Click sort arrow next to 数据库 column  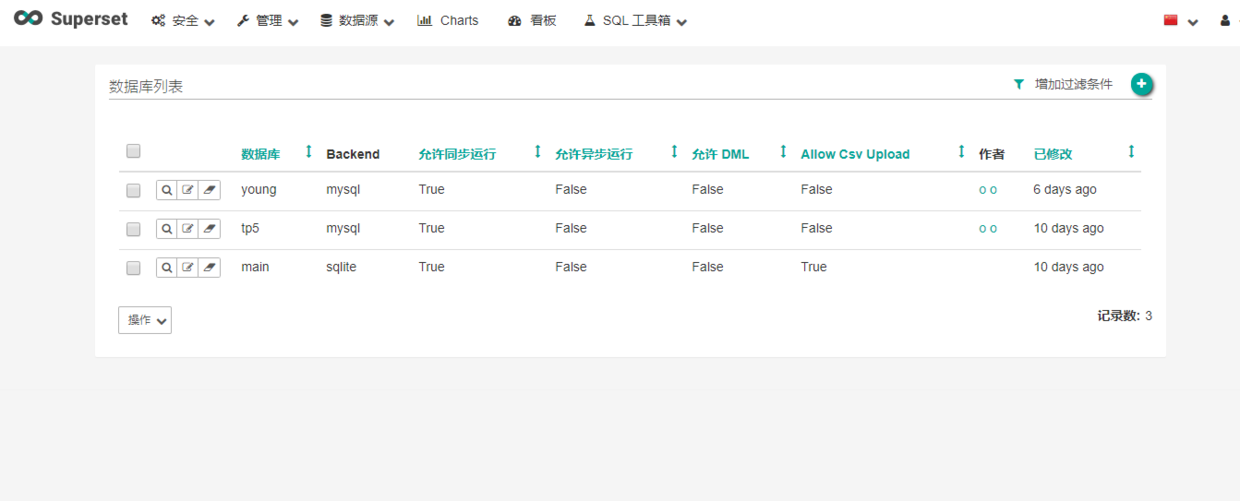pyautogui.click(x=308, y=152)
